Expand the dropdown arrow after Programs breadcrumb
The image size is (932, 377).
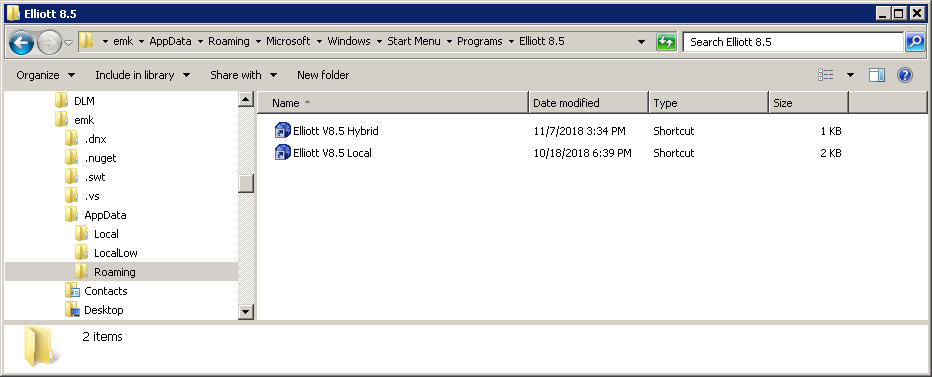511,42
